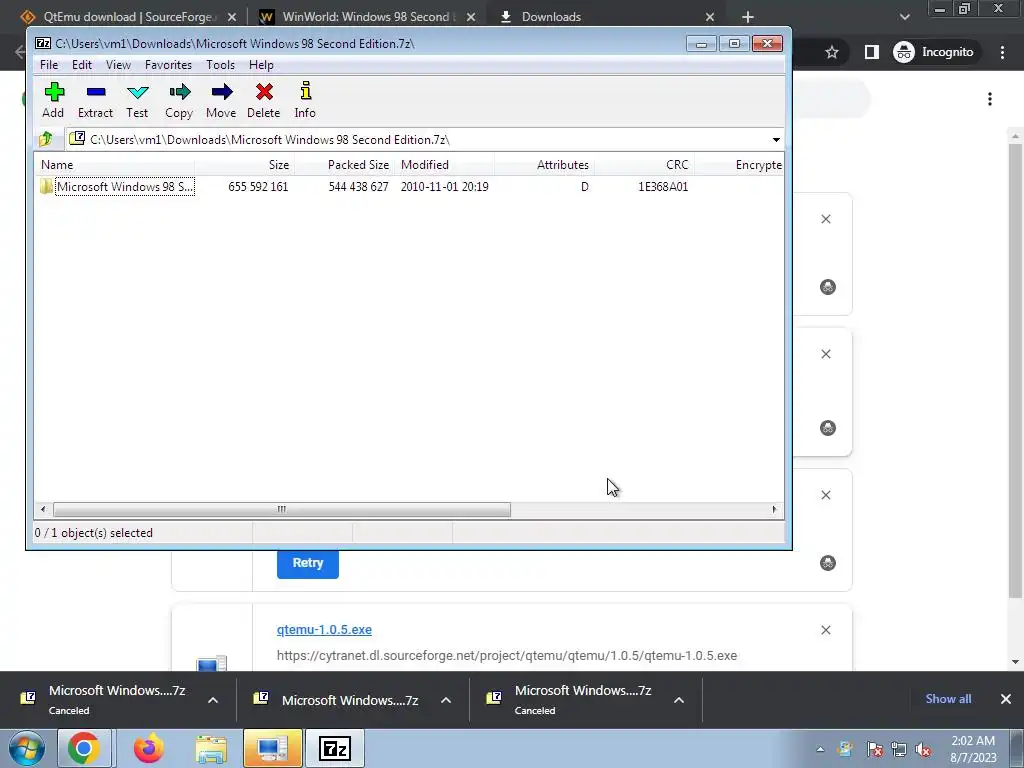This screenshot has width=1024, height=768.
Task: Open the Tools menu
Action: click(220, 65)
